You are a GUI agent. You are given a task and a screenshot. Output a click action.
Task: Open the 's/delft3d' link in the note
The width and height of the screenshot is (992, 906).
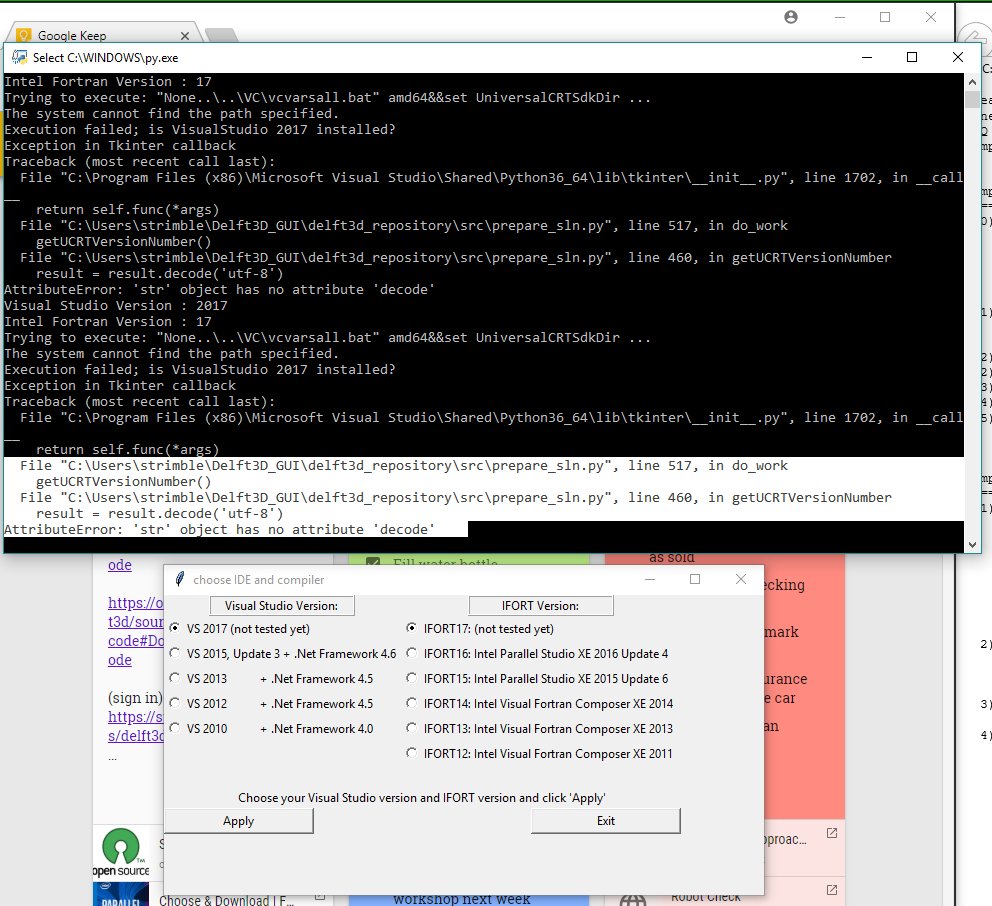[135, 736]
